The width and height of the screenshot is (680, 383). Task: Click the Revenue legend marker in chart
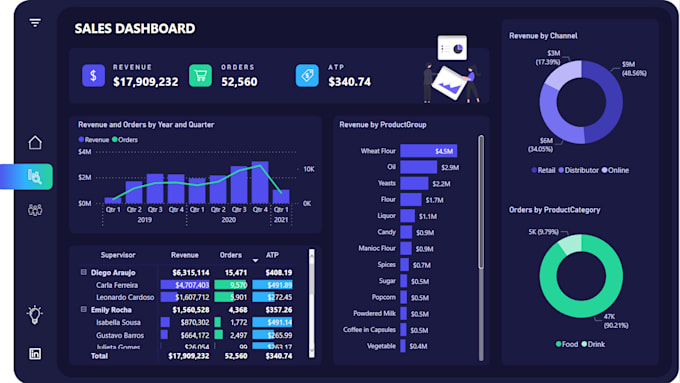[81, 140]
